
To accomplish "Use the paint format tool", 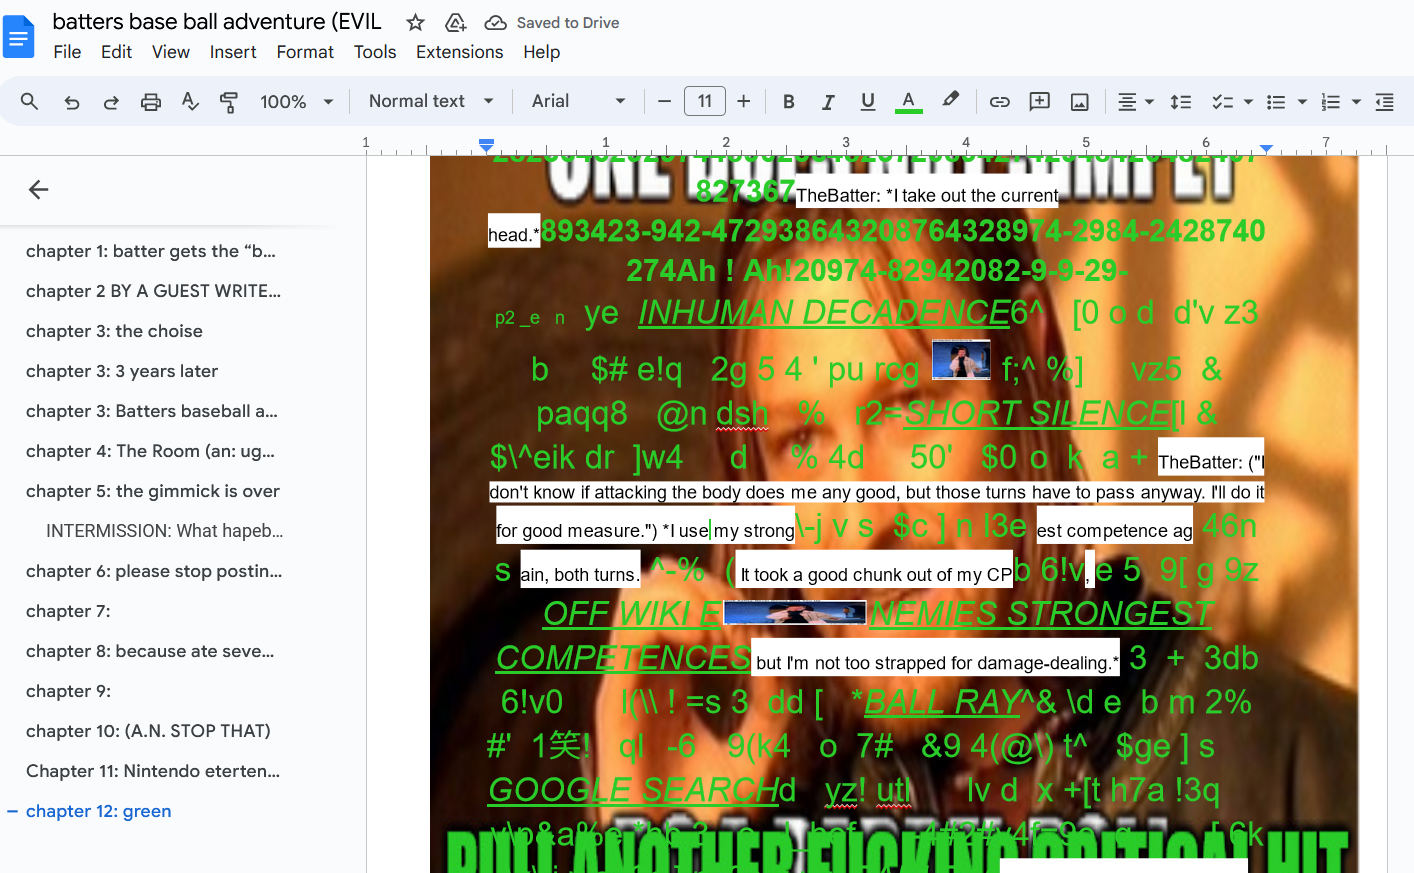I will (x=229, y=101).
